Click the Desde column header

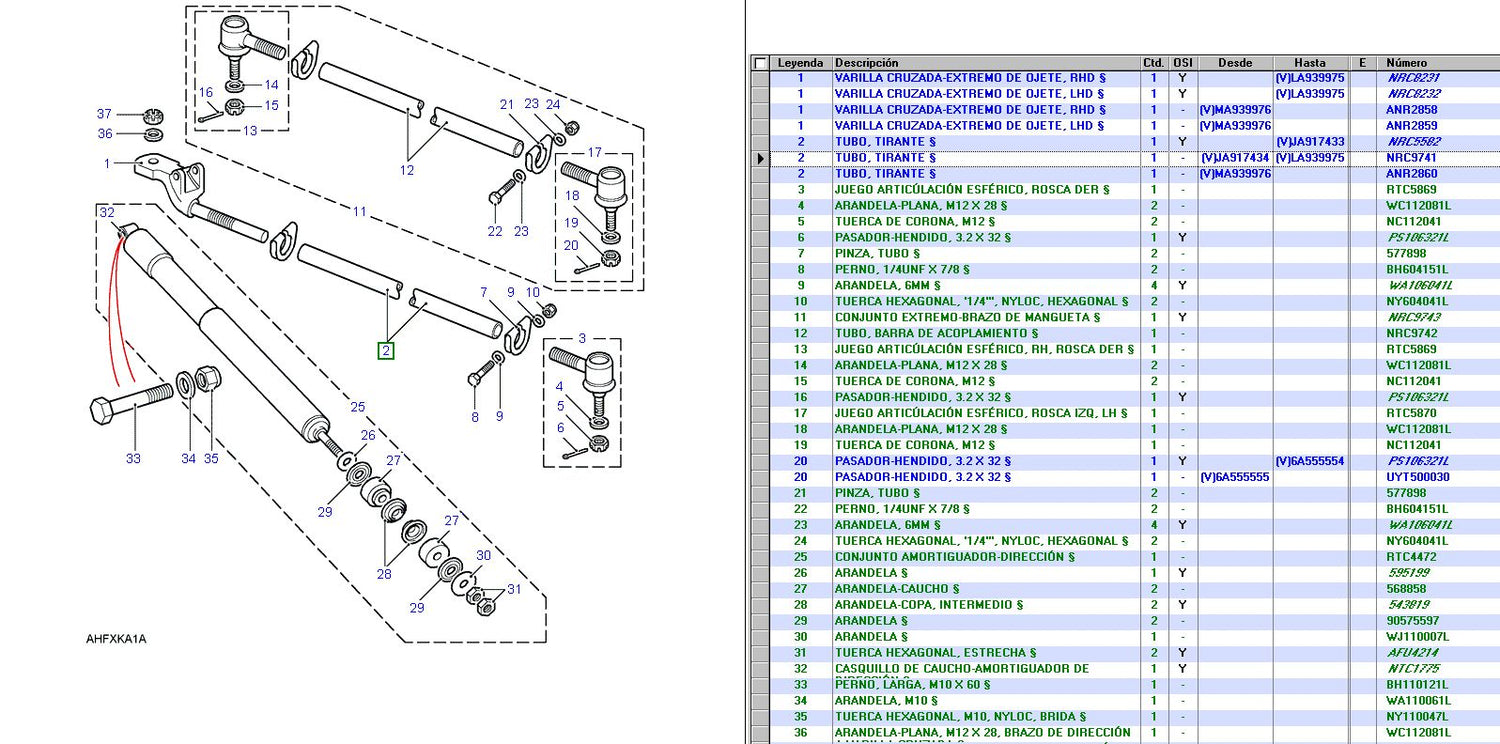coord(1235,63)
